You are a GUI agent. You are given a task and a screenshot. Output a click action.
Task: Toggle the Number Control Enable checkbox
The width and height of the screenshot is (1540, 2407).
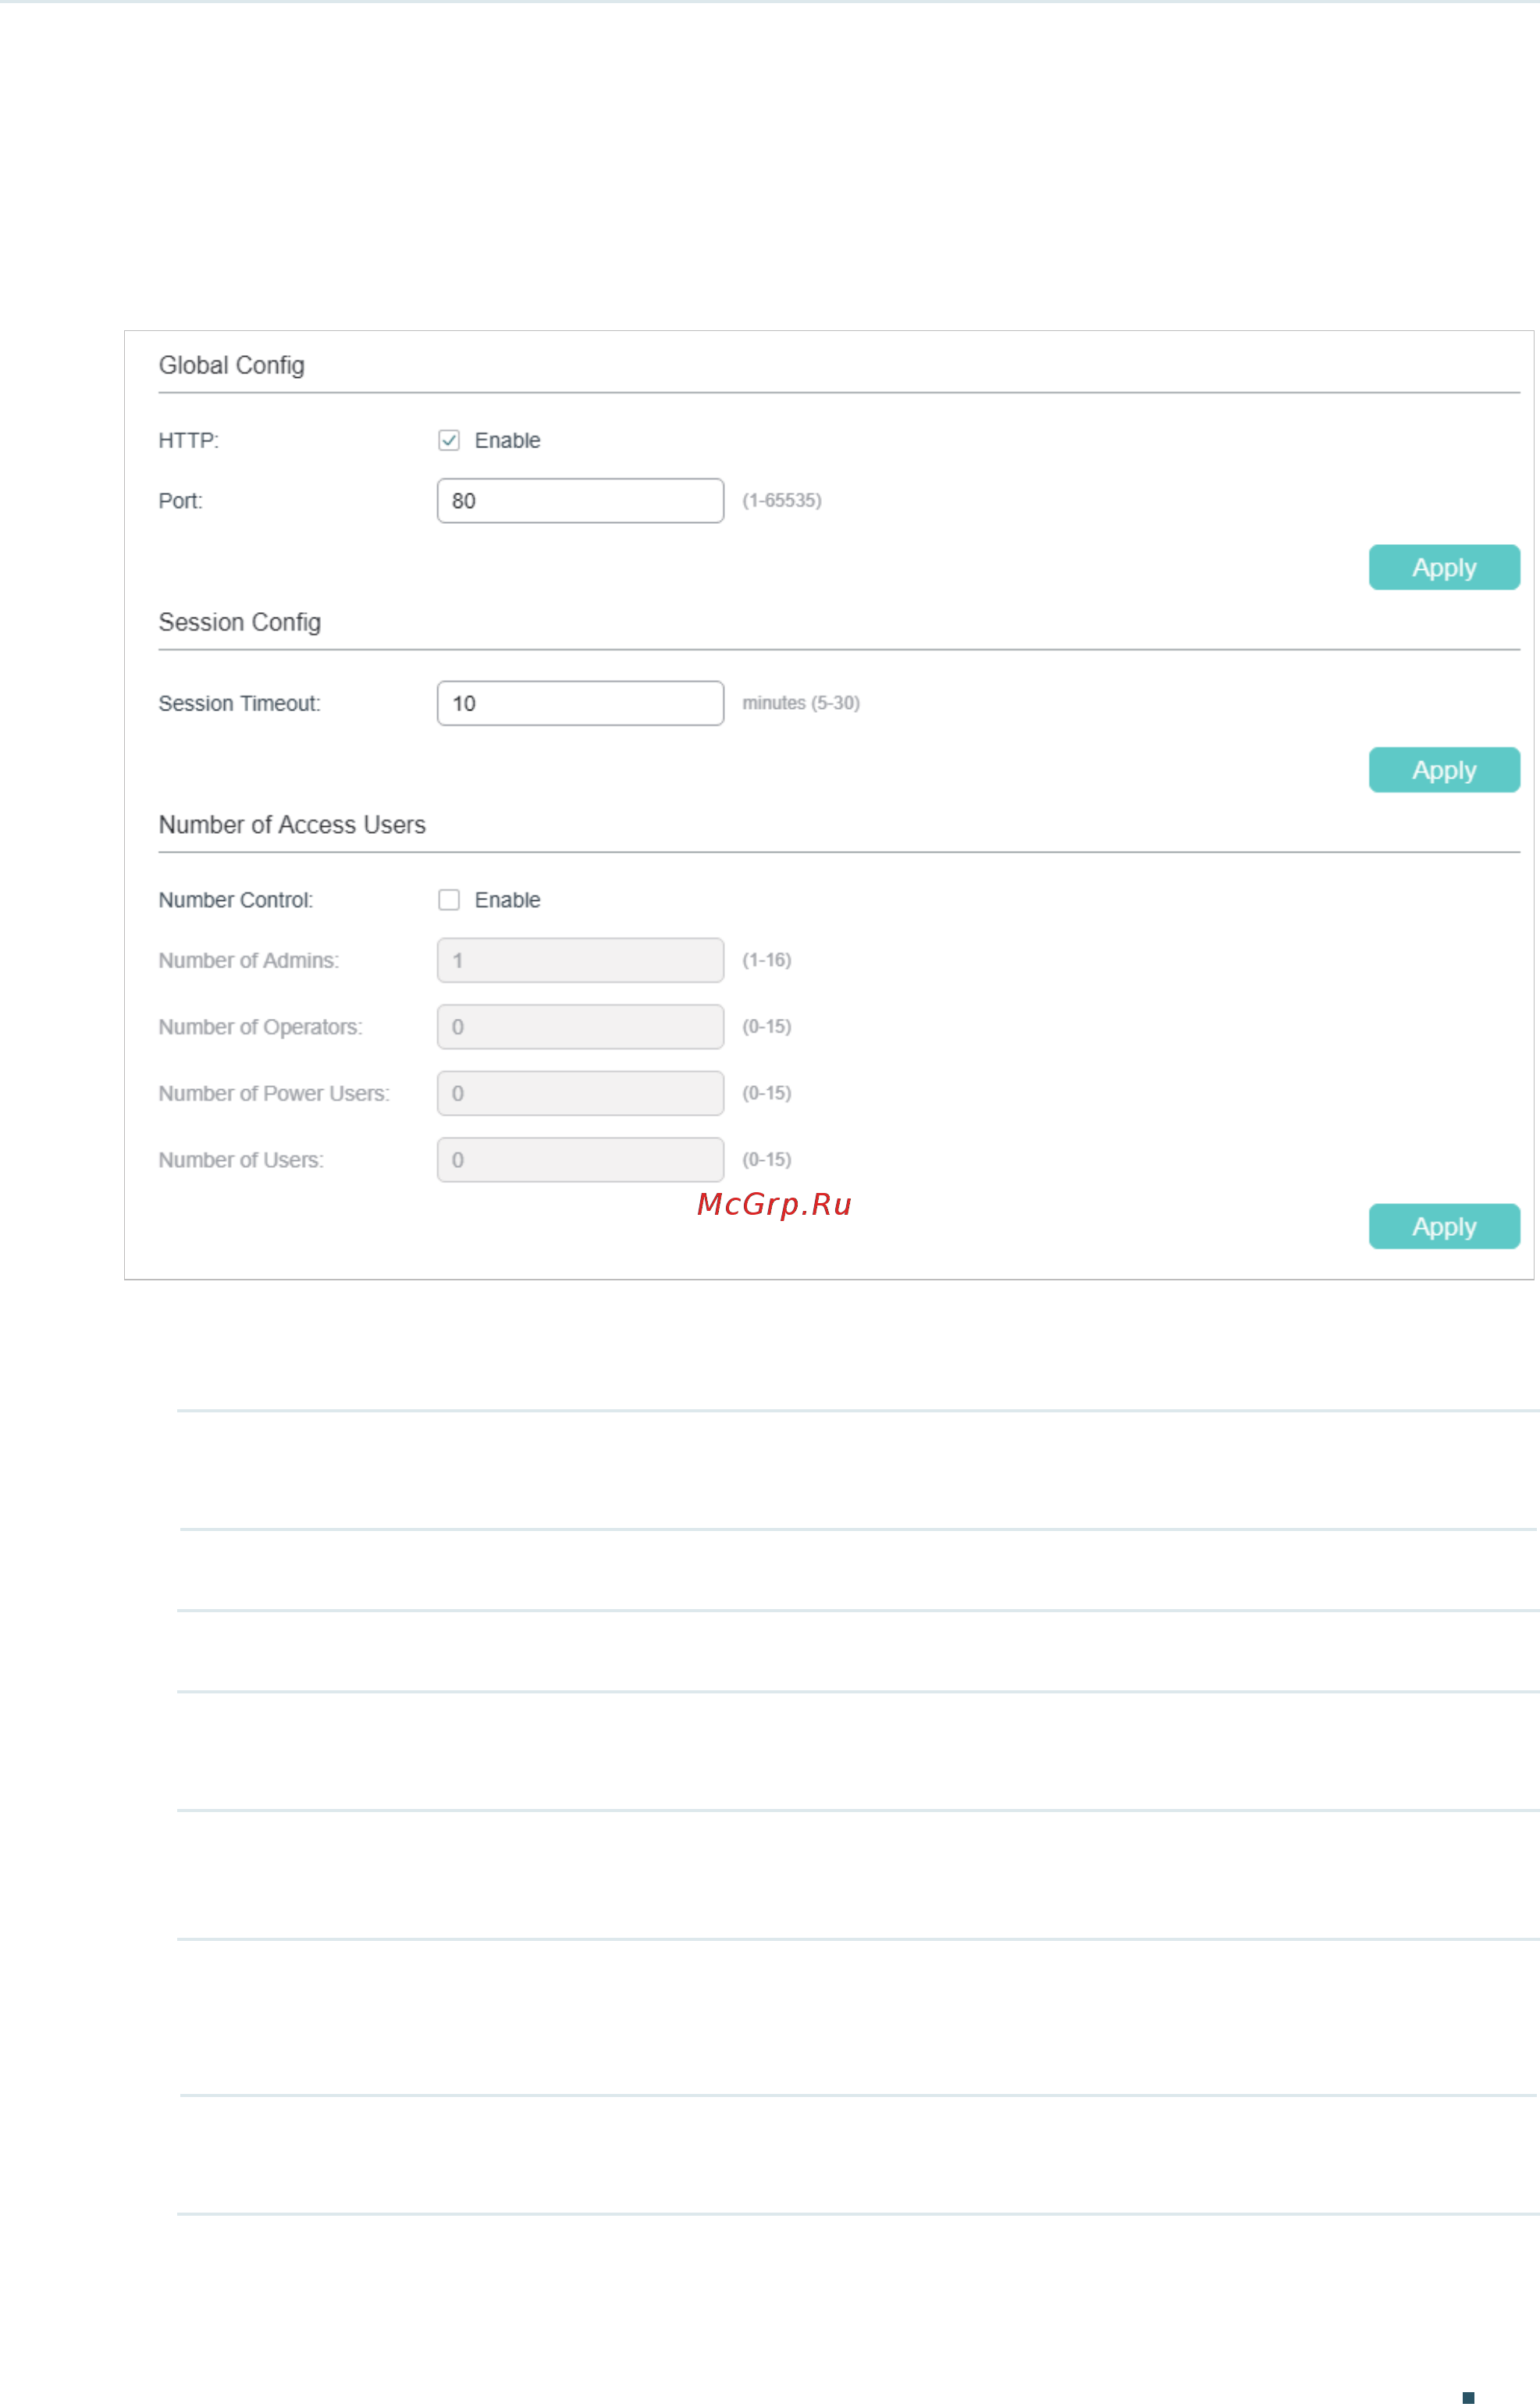pos(449,900)
